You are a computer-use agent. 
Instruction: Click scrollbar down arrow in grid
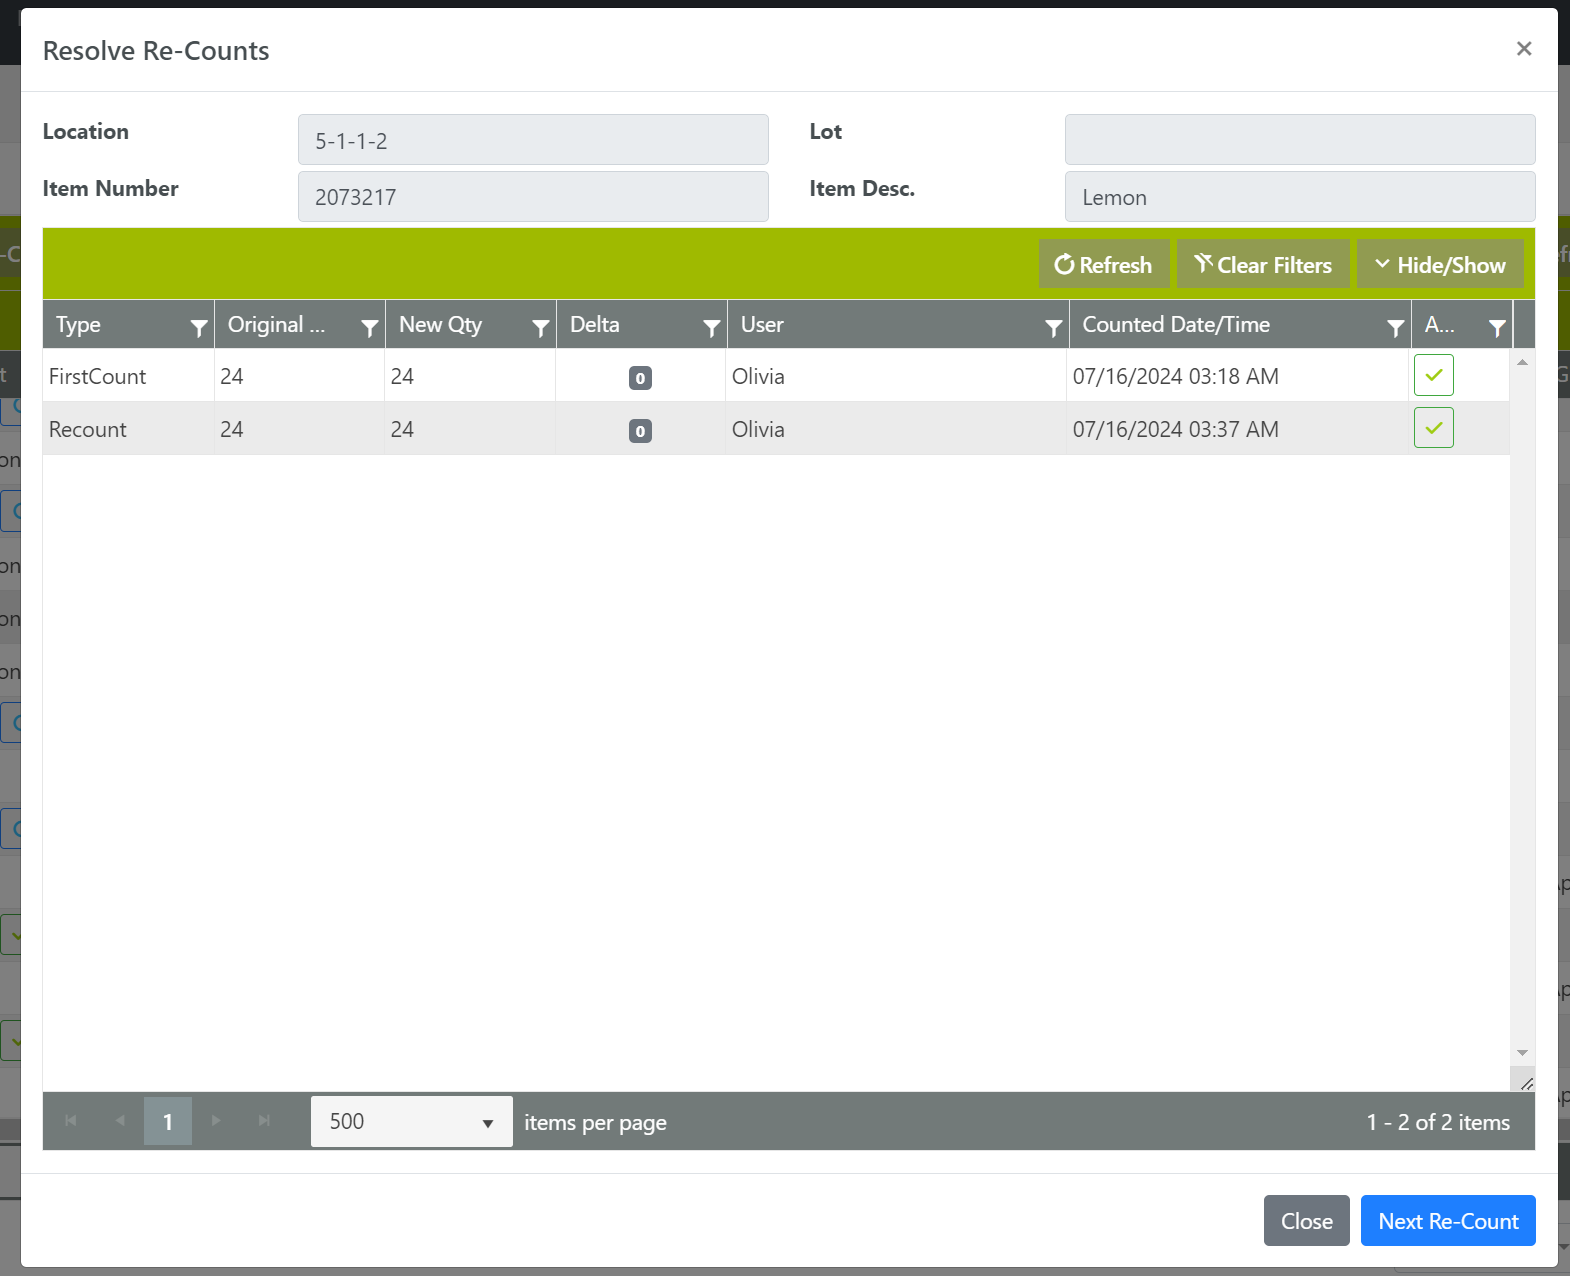(x=1522, y=1053)
